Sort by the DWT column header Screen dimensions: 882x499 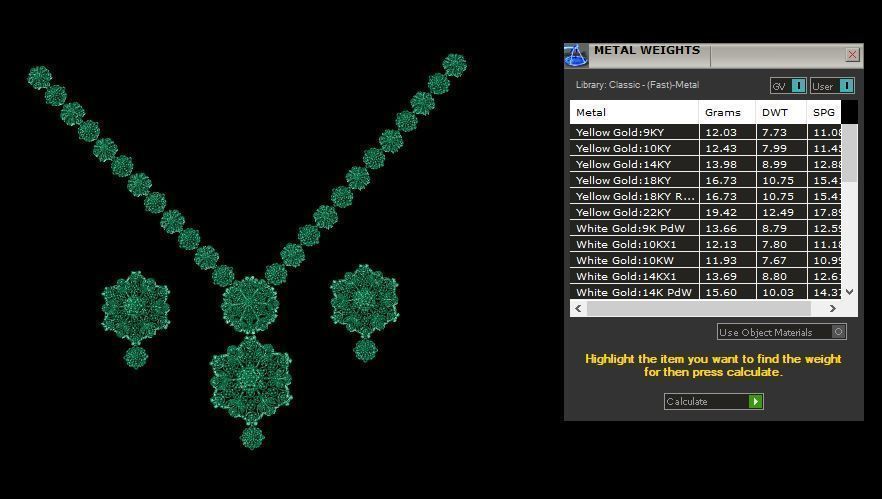pyautogui.click(x=781, y=113)
